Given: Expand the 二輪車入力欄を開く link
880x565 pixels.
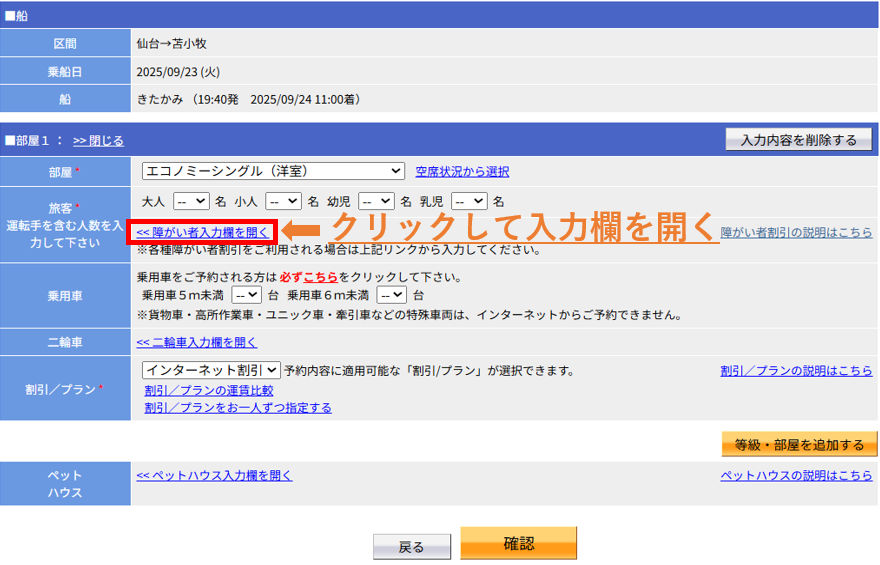Looking at the screenshot, I should [x=196, y=342].
